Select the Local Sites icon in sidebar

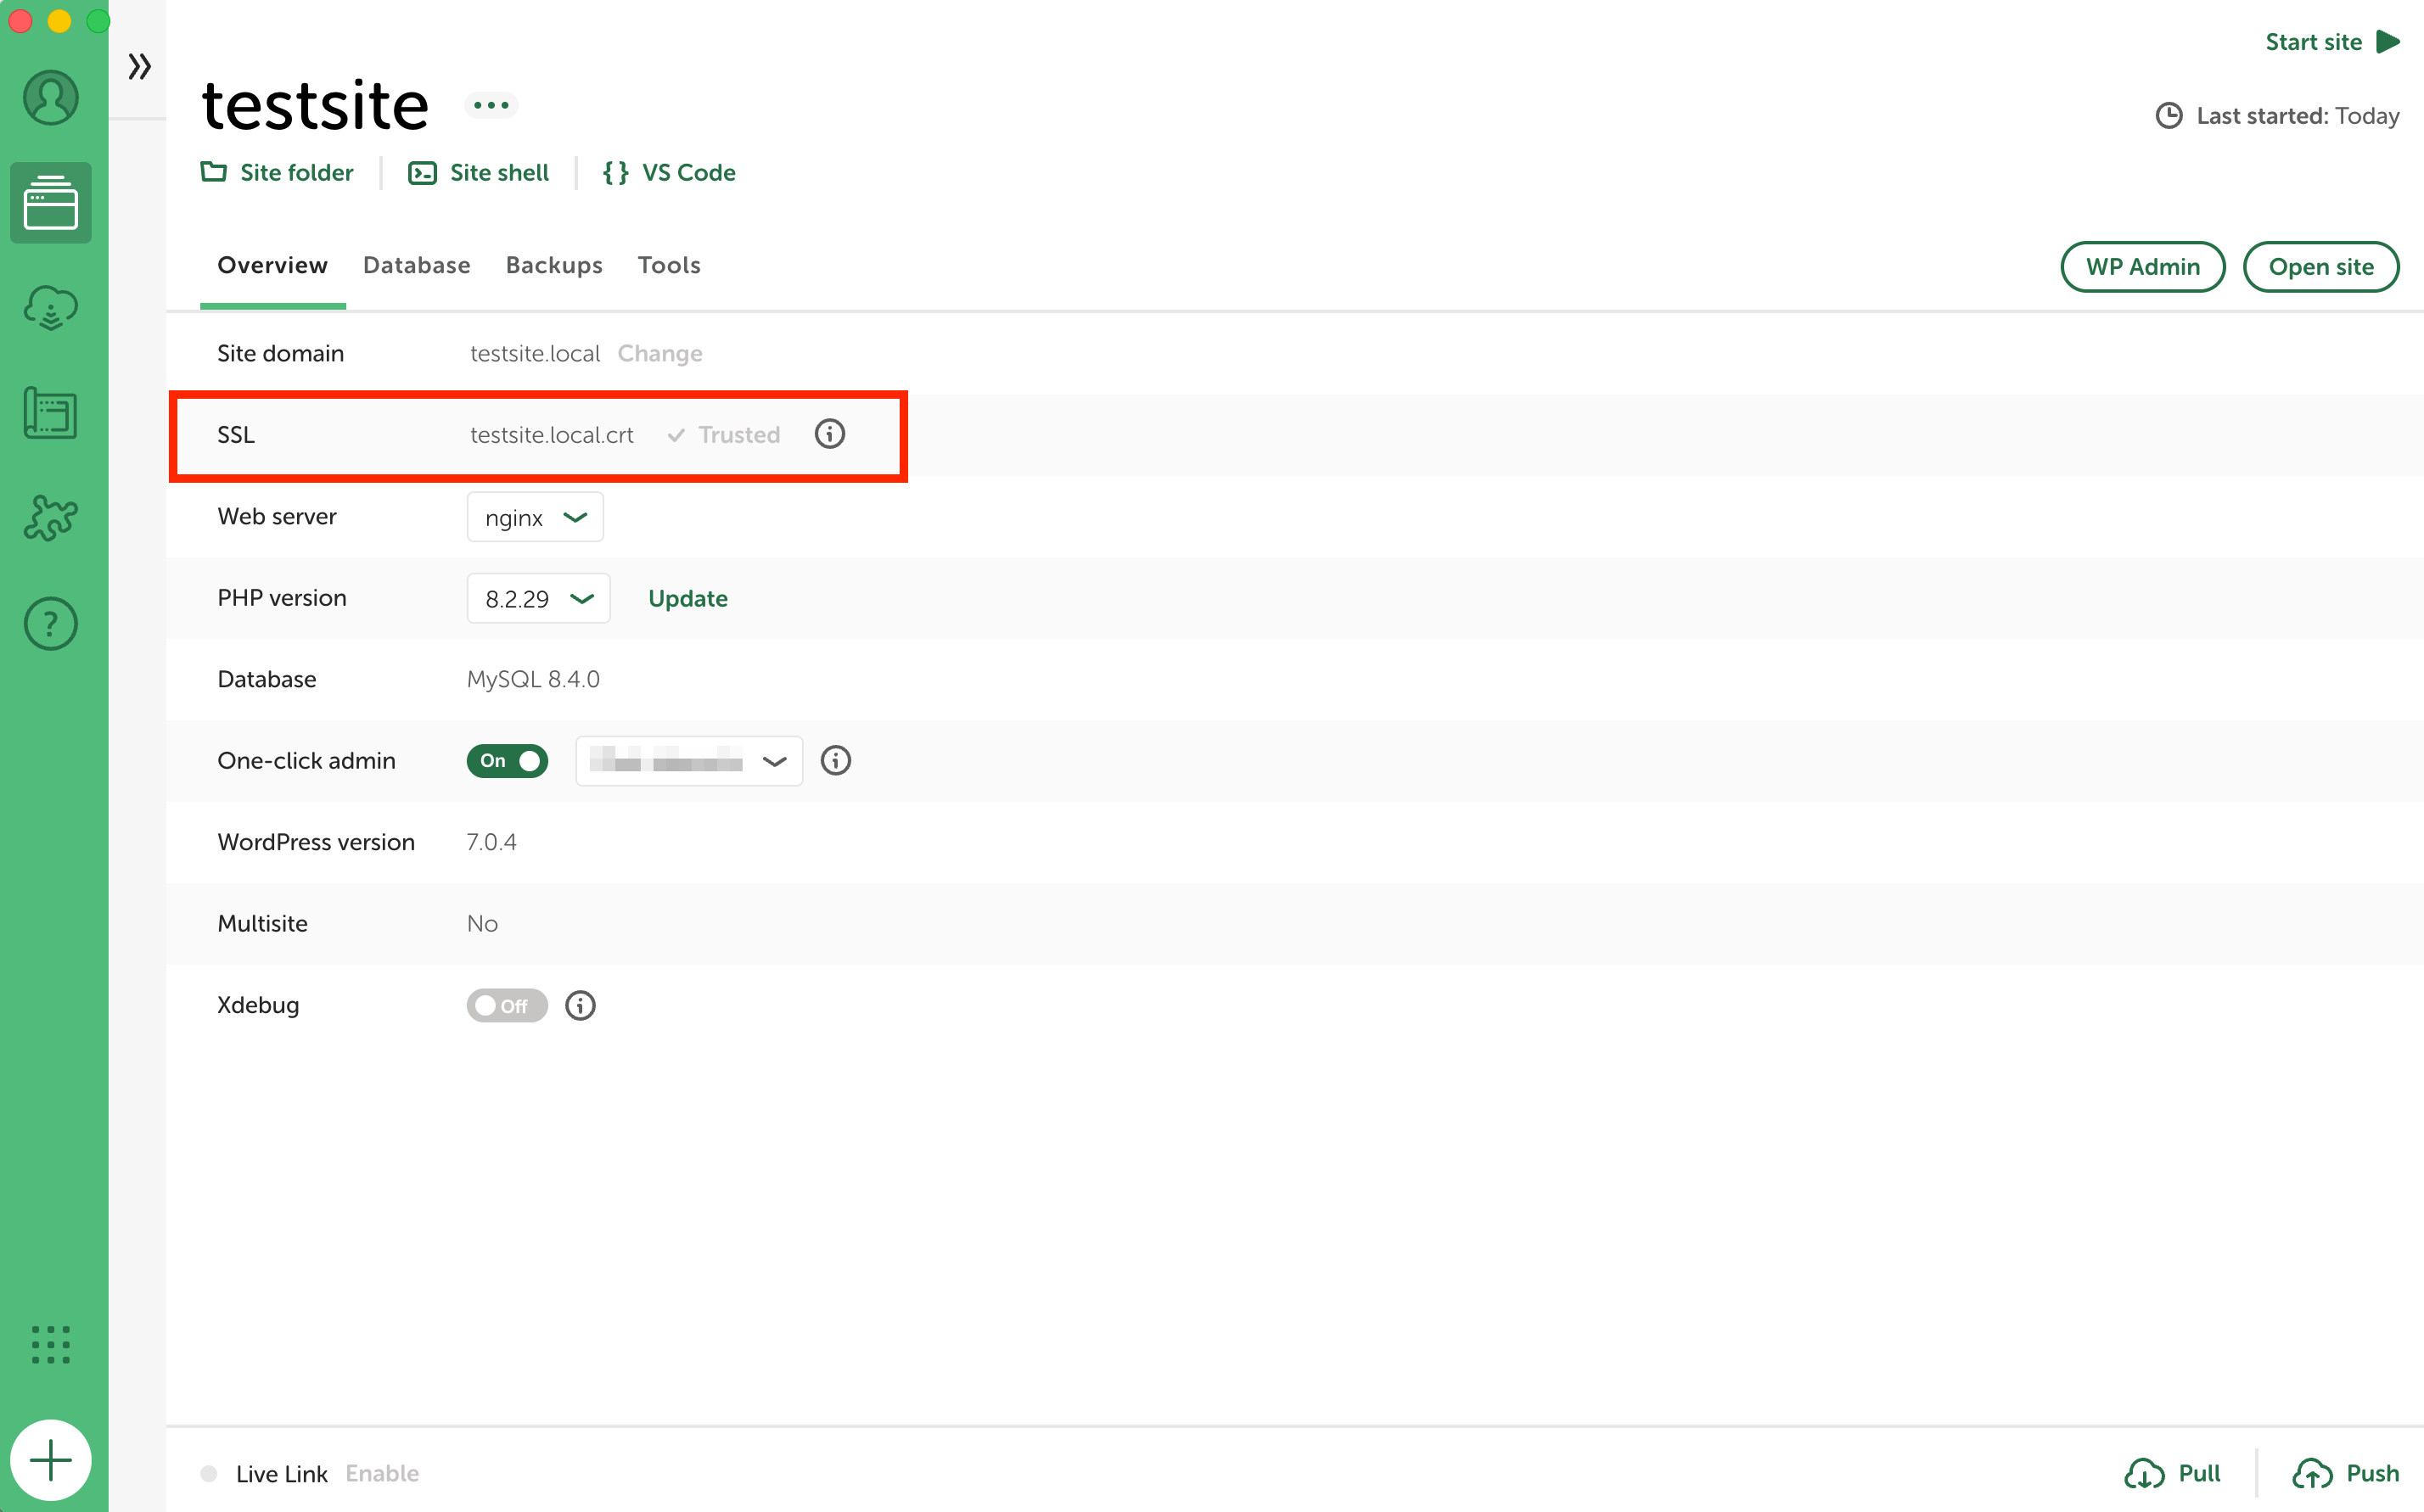51,203
